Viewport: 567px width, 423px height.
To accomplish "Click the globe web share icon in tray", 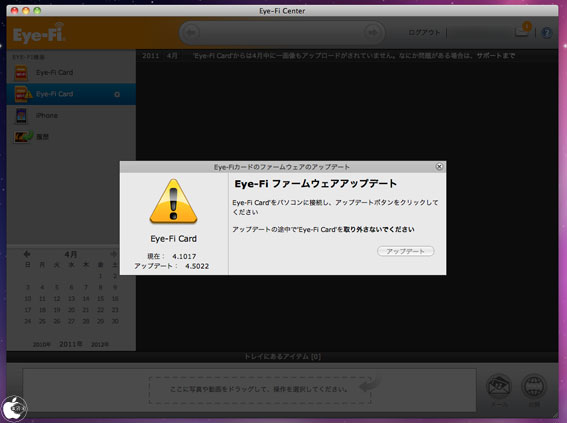I will coord(534,387).
